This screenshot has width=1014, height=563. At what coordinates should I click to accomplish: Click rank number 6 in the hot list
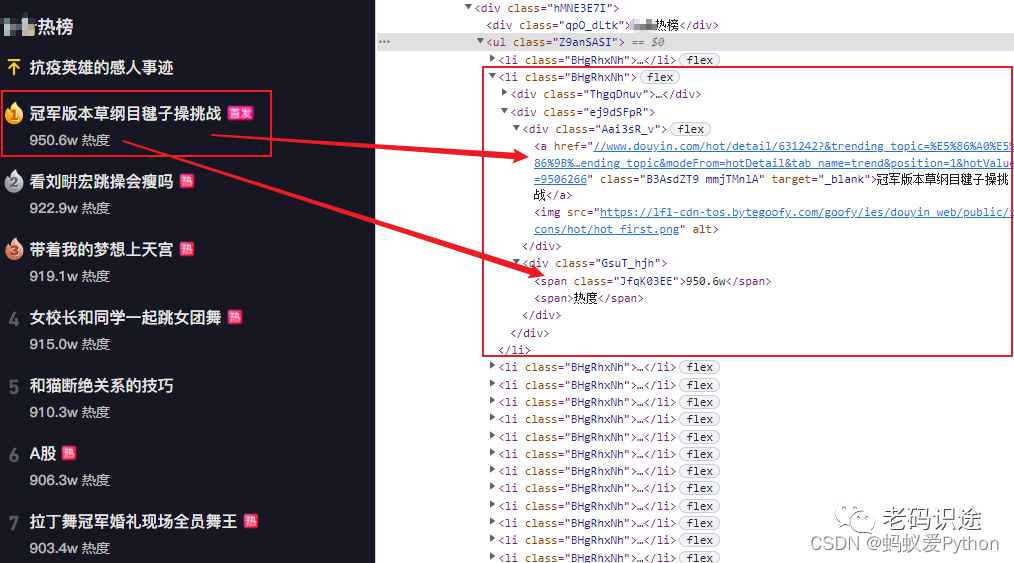[14, 454]
